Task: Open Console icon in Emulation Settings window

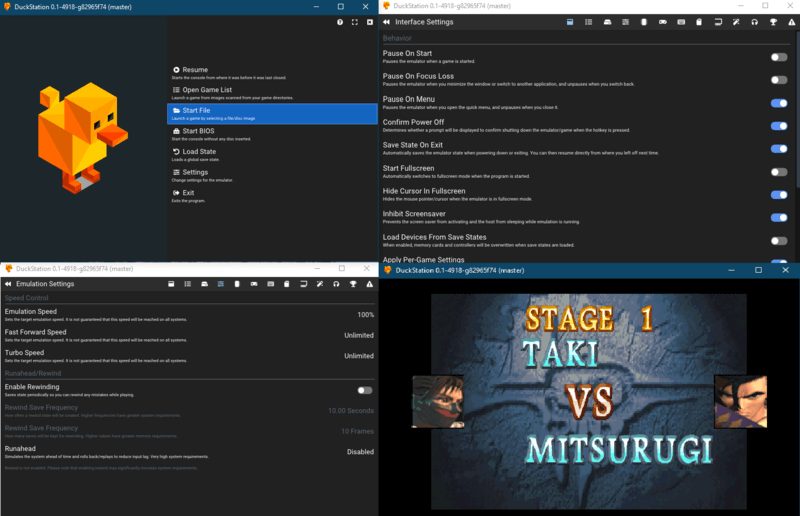Action: (205, 284)
